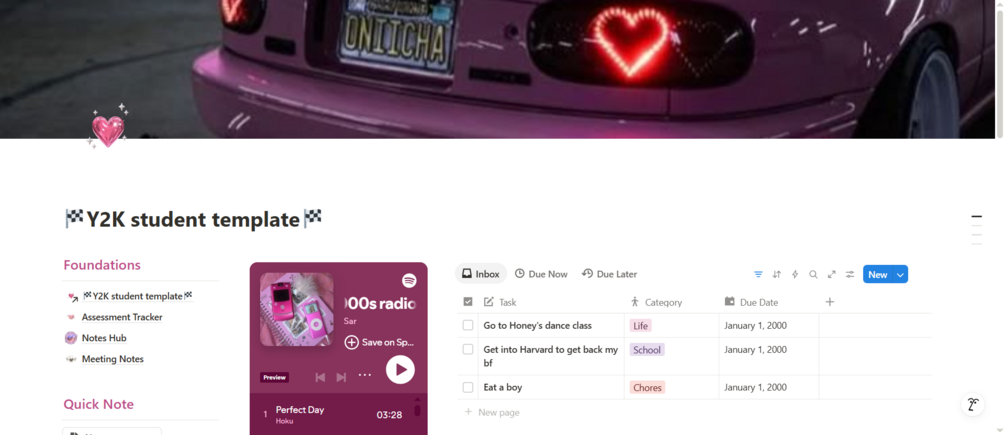This screenshot has width=1005, height=435.
Task: Open the view settings sliders icon
Action: click(850, 274)
